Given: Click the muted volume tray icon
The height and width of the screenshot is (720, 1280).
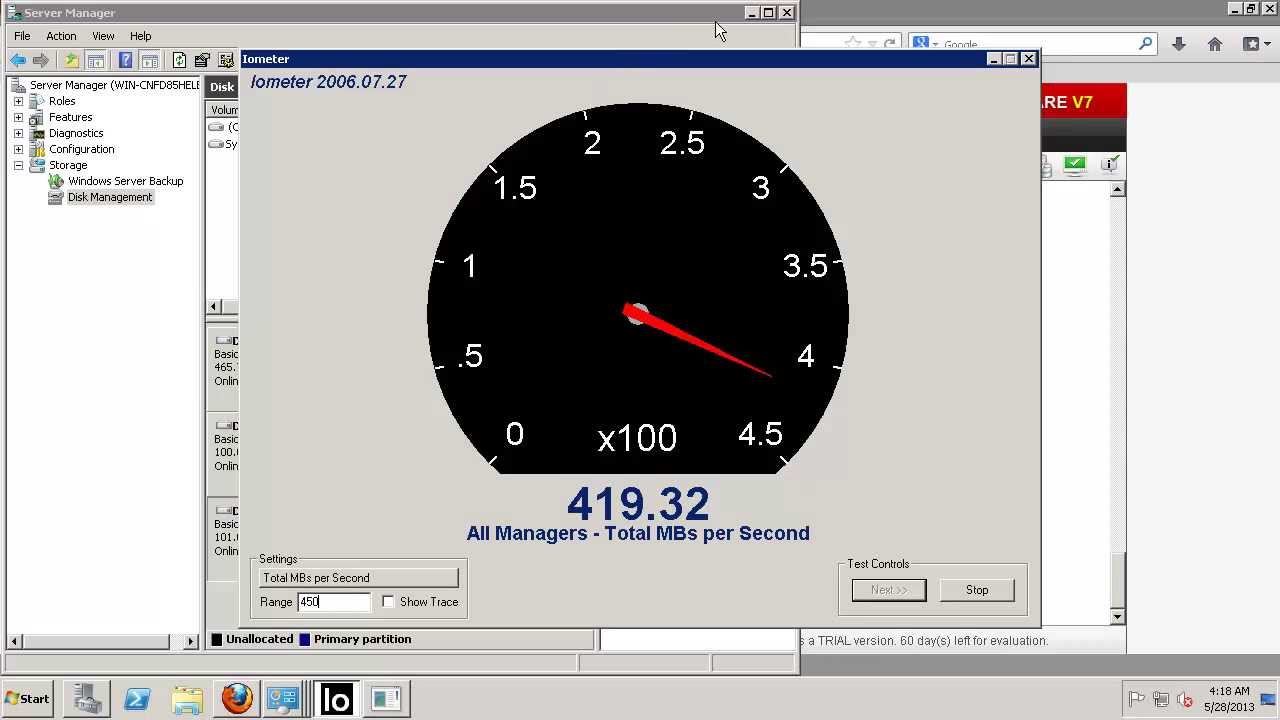Looking at the screenshot, I should (x=1185, y=699).
